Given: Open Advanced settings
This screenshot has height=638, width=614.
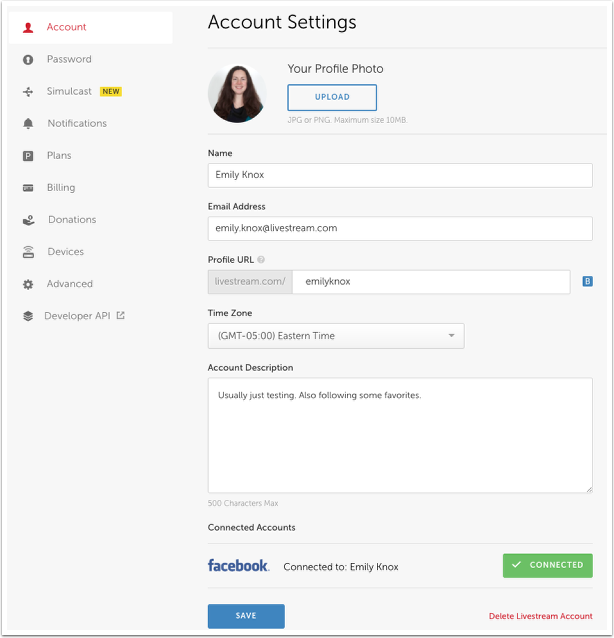Looking at the screenshot, I should pos(70,284).
